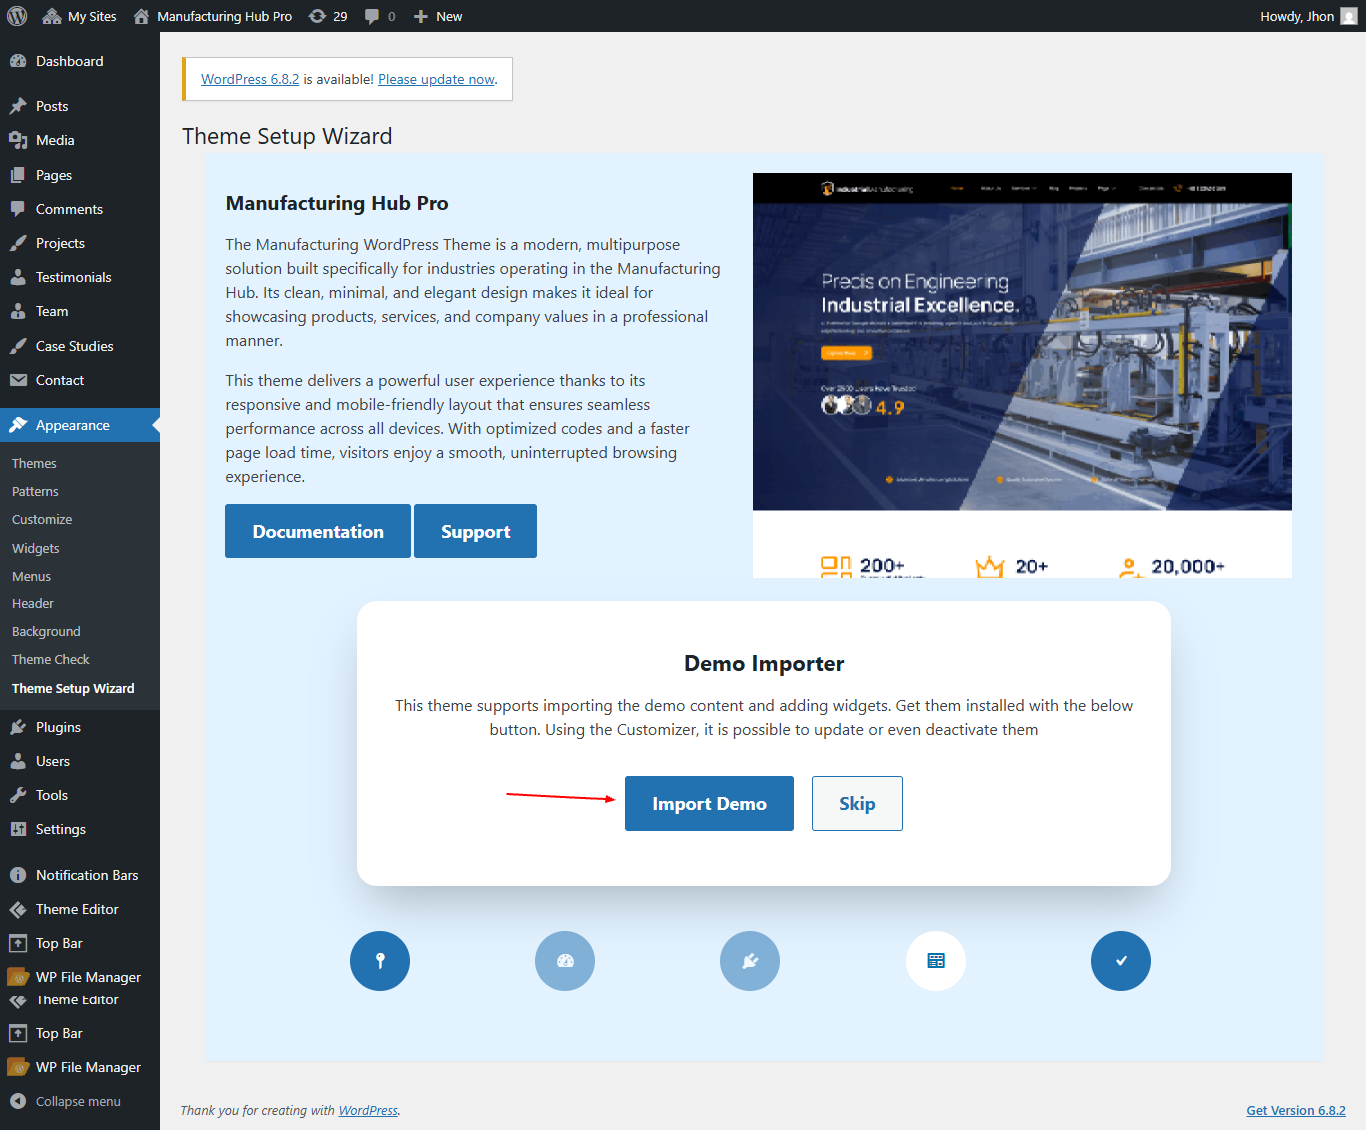Click the Team person icon
The width and height of the screenshot is (1366, 1132).
18,311
